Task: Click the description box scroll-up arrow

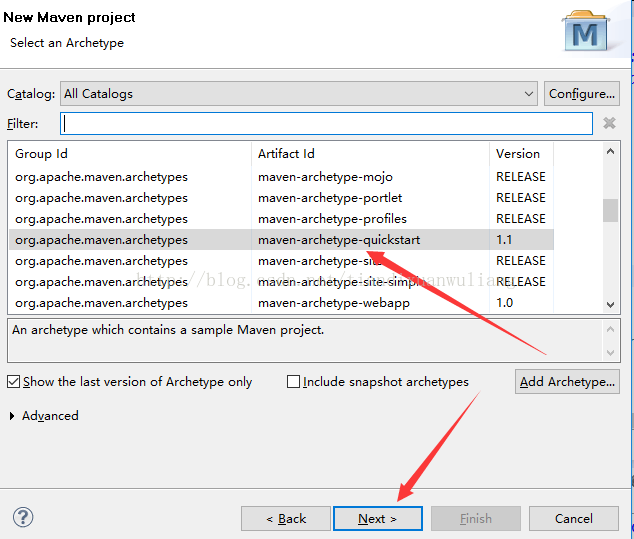Action: [611, 329]
